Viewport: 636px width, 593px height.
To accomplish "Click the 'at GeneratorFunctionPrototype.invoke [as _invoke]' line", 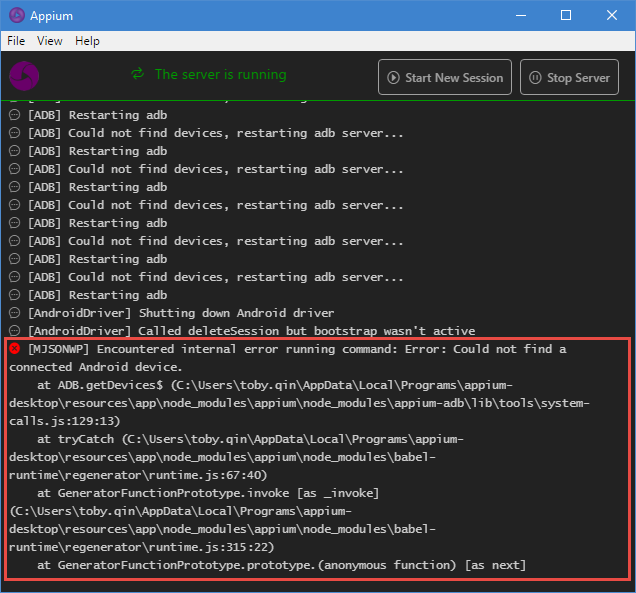I will [208, 493].
